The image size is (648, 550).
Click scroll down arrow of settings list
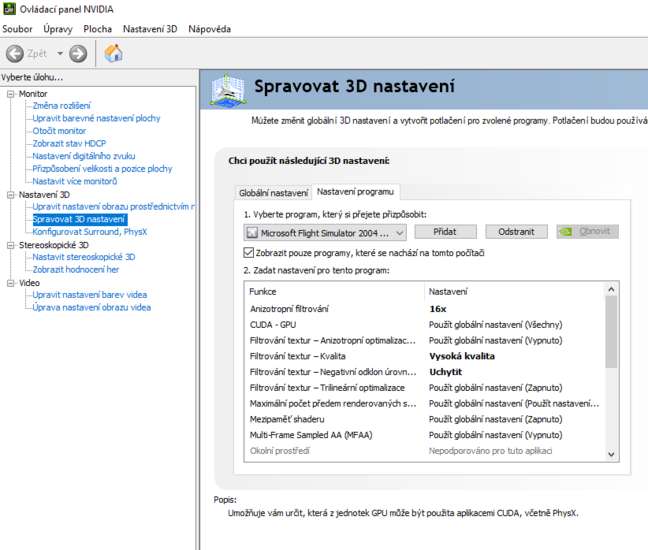pos(612,455)
